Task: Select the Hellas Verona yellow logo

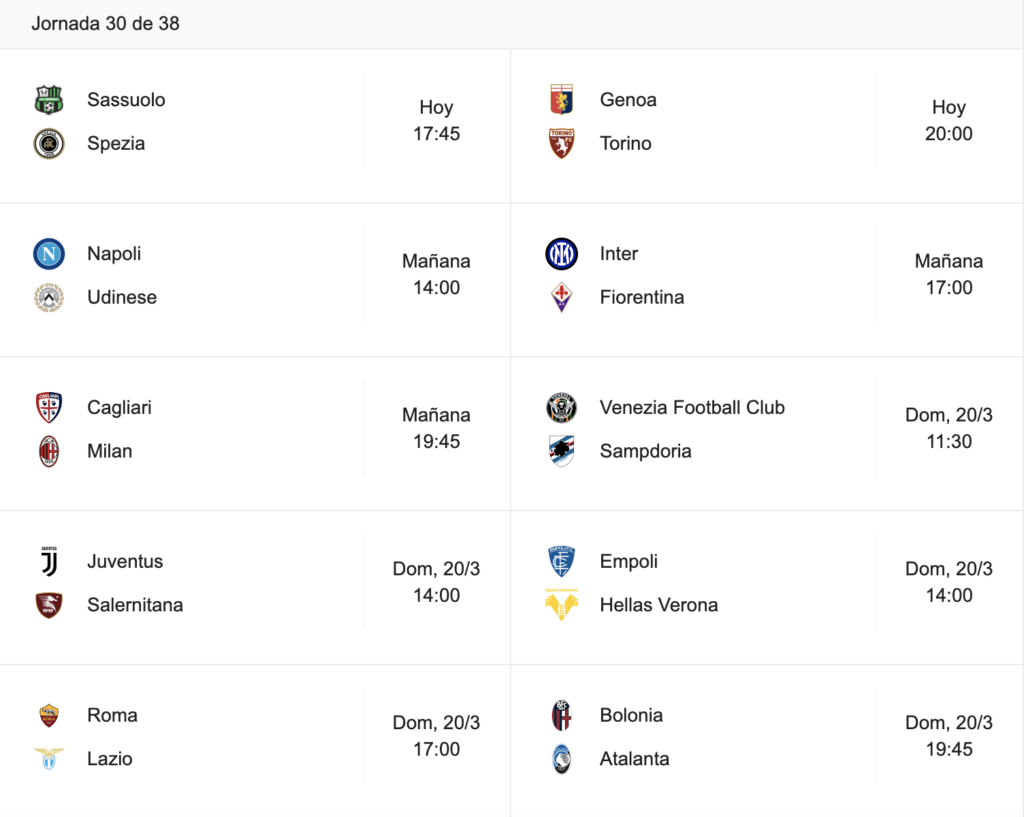Action: point(562,605)
